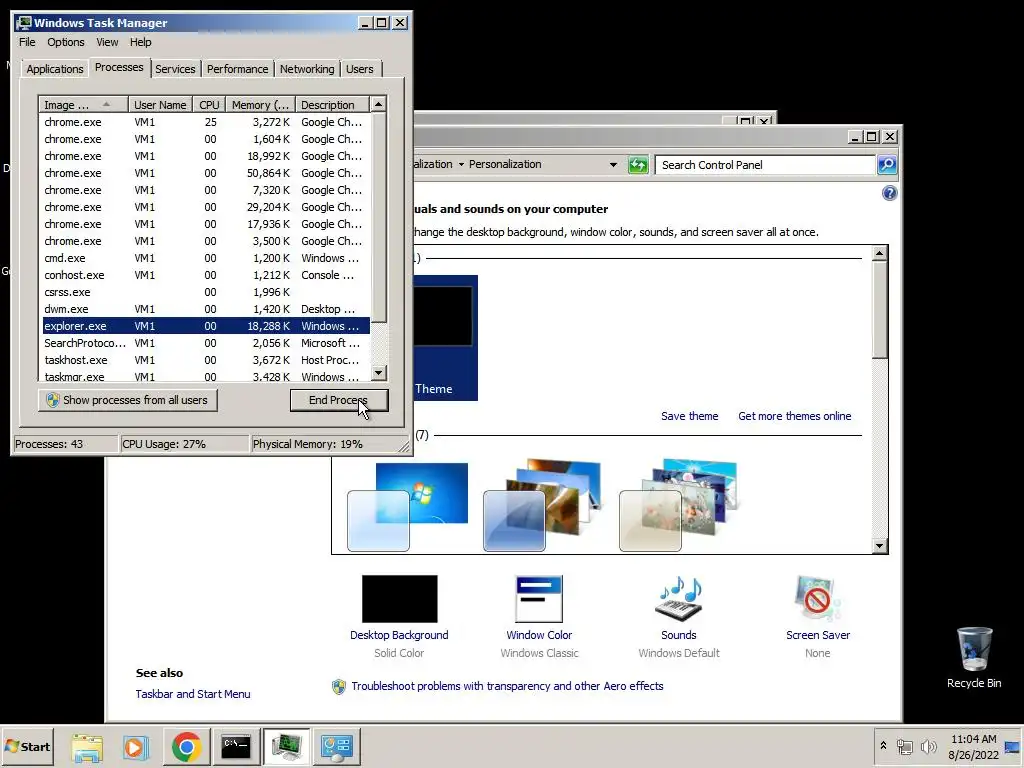Open the File menu in Task Manager

pyautogui.click(x=27, y=42)
